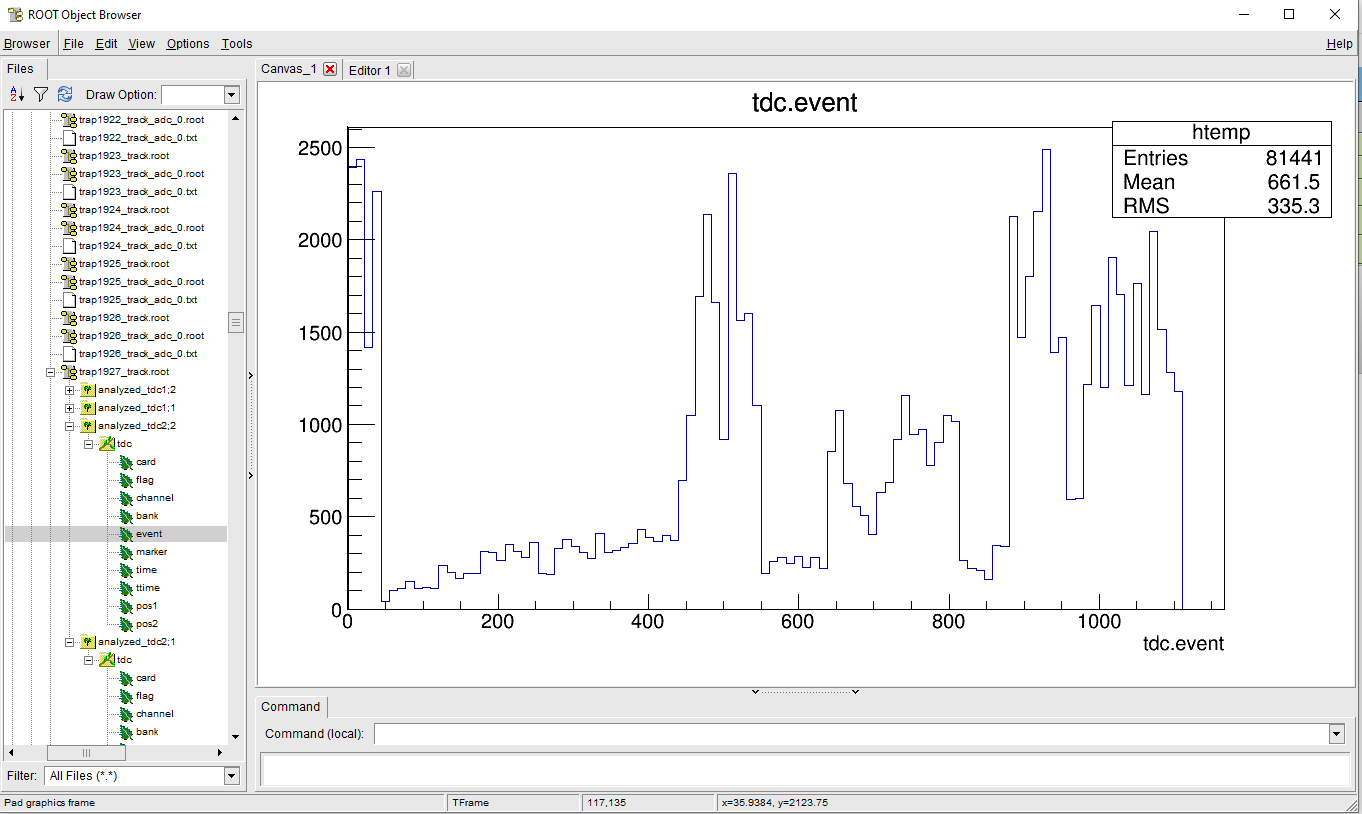Click the alphabetical sort icon in Files toolbar

coord(16,94)
